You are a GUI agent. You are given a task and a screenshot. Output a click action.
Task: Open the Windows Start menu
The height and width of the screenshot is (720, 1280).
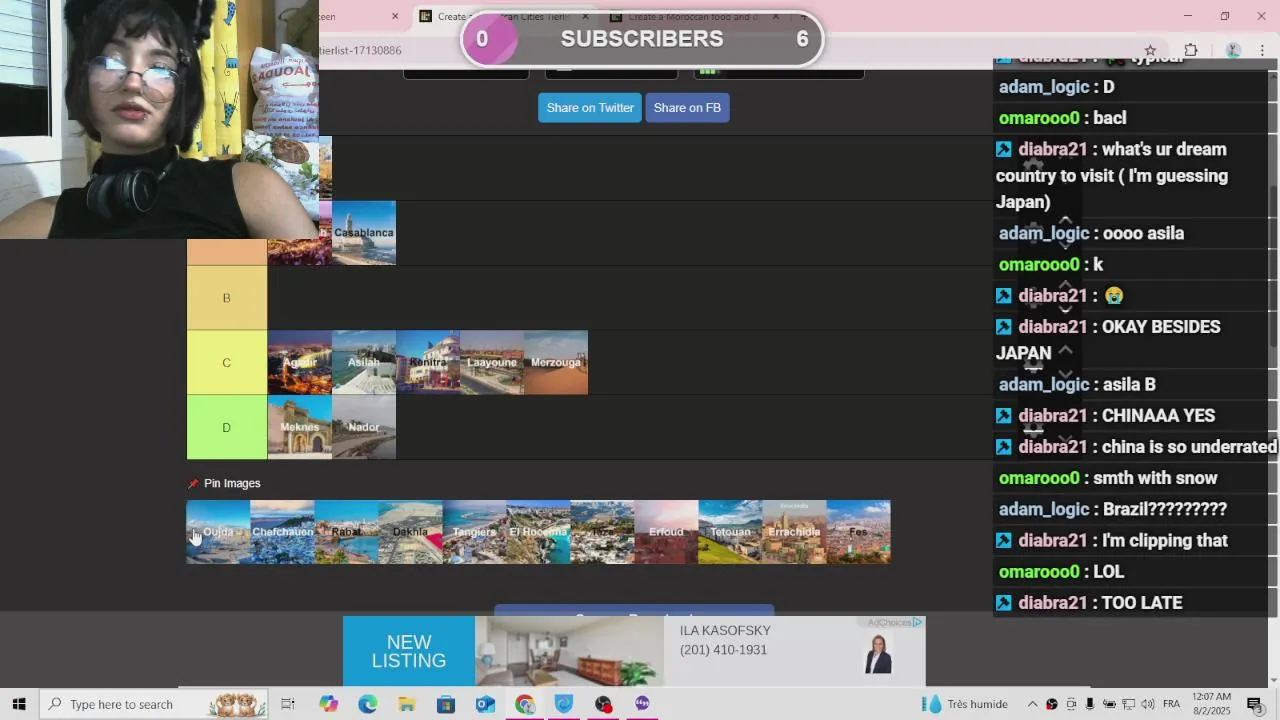[19, 704]
